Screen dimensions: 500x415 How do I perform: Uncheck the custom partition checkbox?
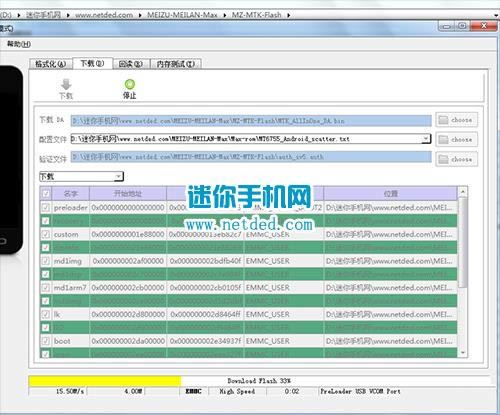(46, 234)
